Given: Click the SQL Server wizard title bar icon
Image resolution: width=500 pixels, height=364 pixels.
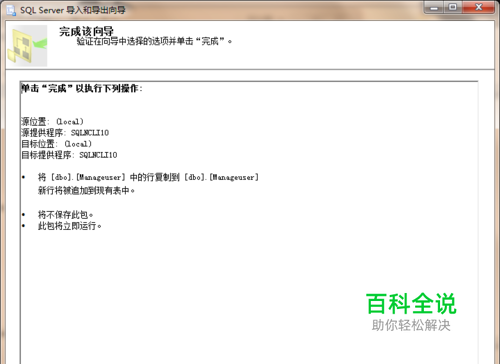Looking at the screenshot, I should point(11,10).
